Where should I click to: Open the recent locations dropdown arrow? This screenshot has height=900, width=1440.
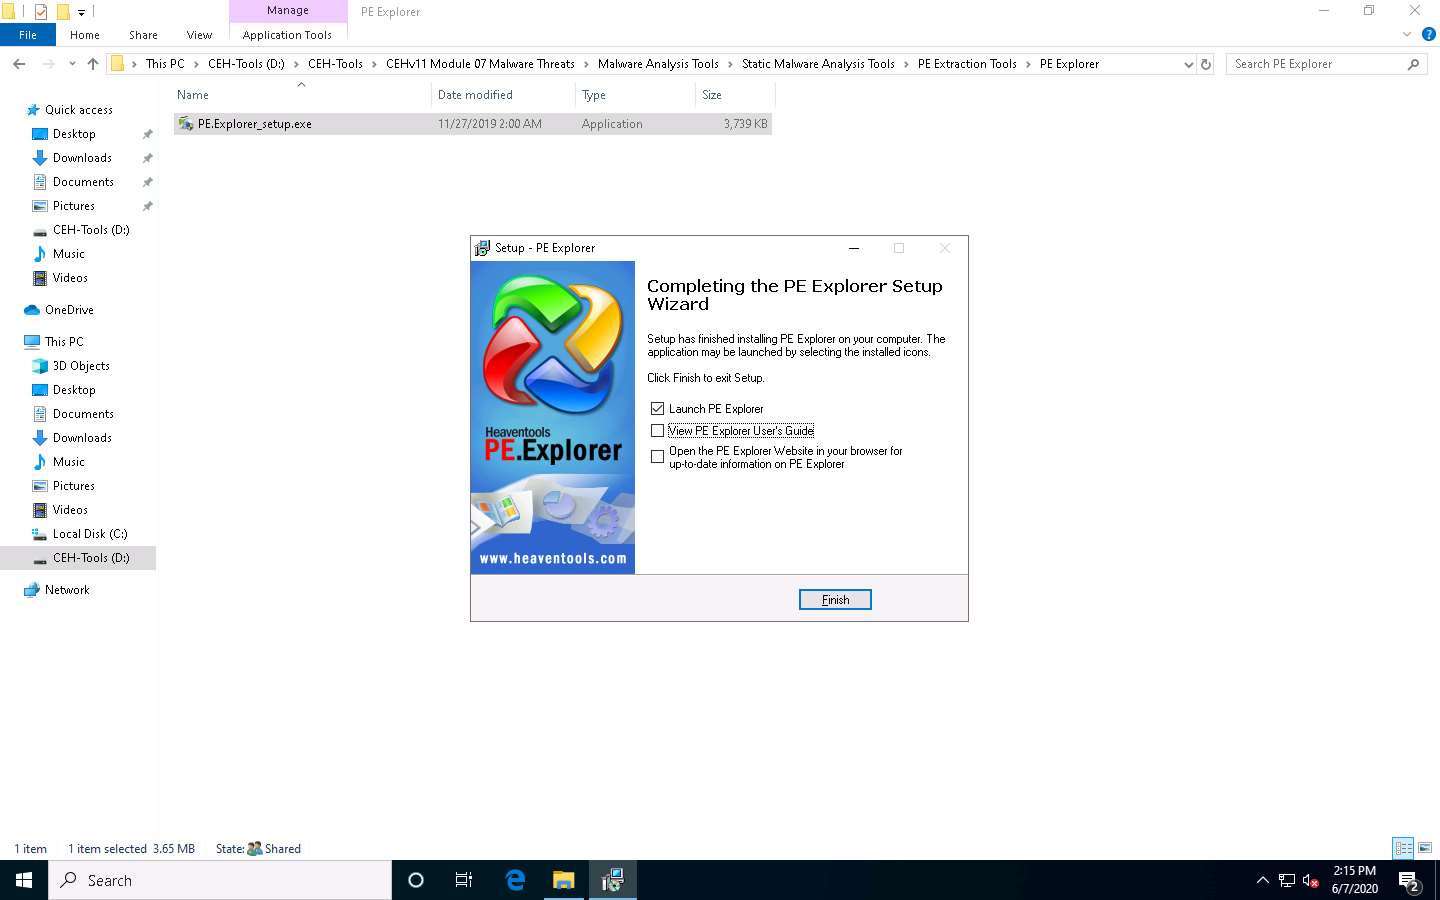click(x=72, y=64)
